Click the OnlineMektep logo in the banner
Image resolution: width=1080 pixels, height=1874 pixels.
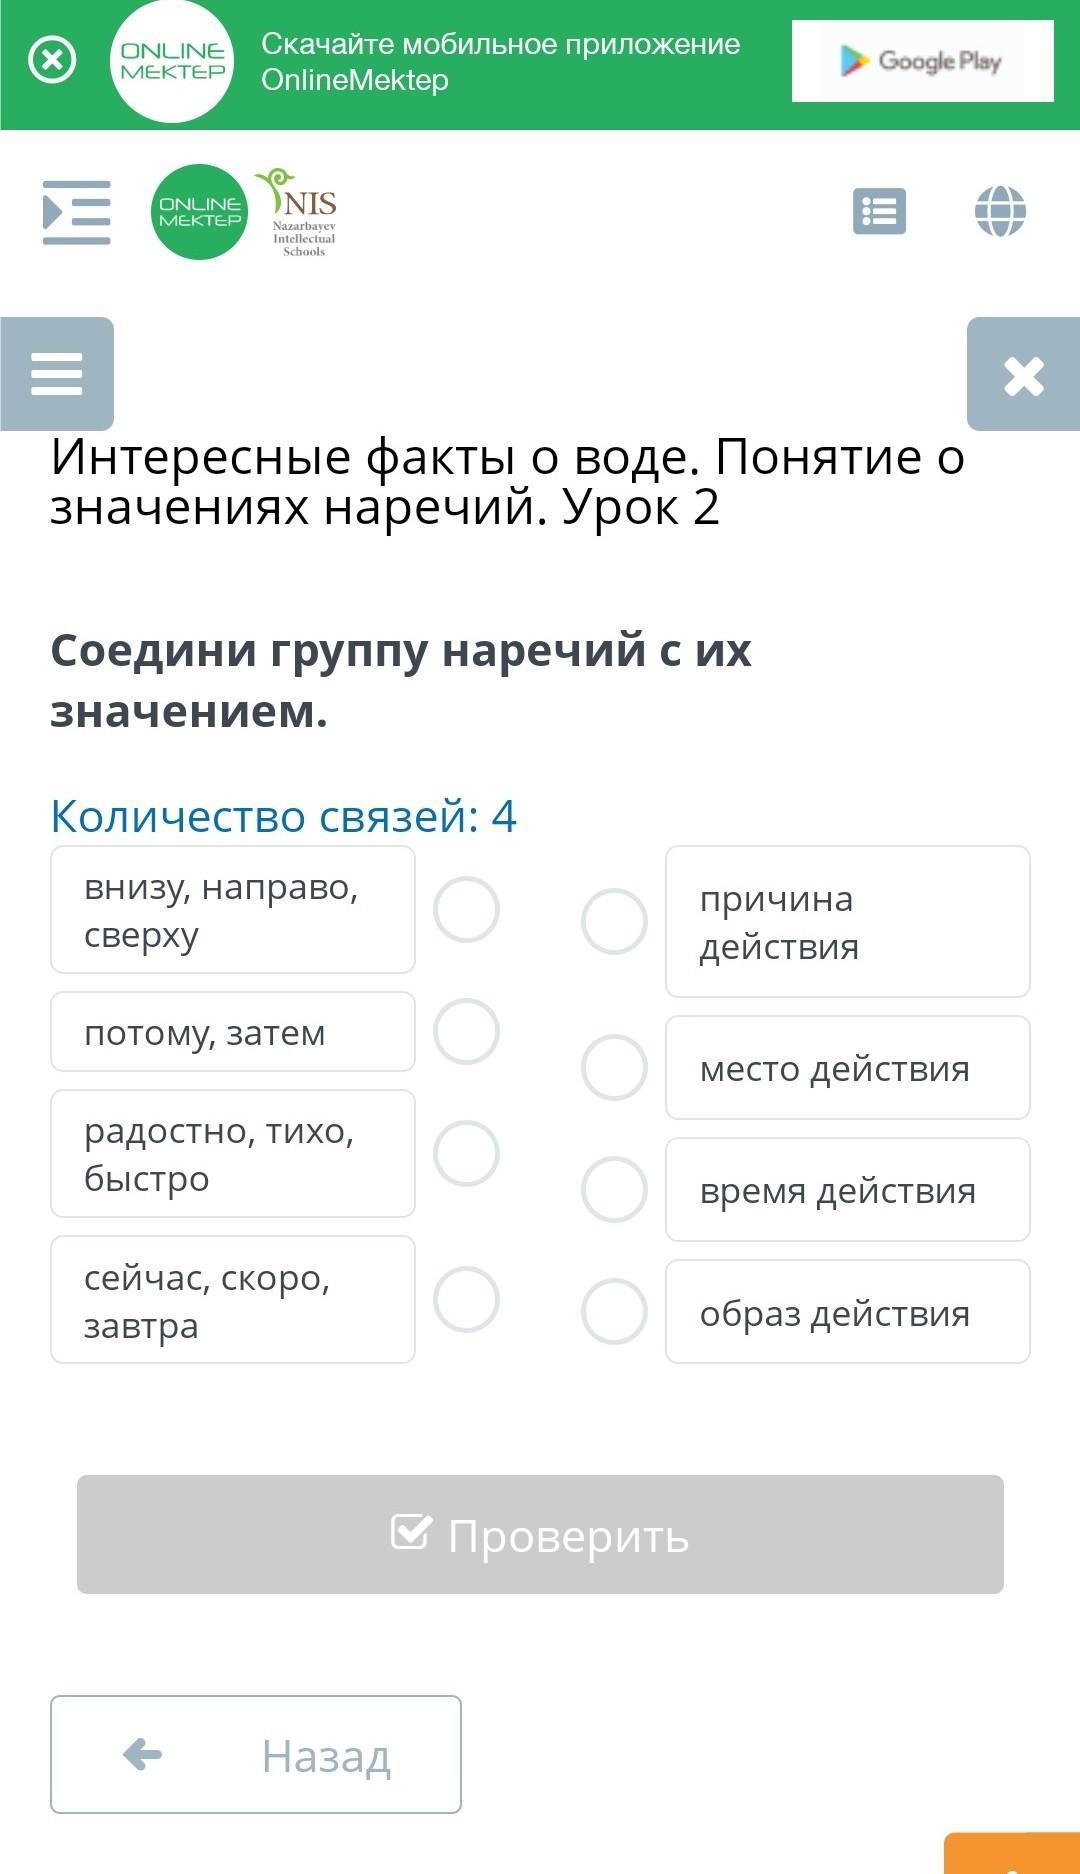point(172,61)
